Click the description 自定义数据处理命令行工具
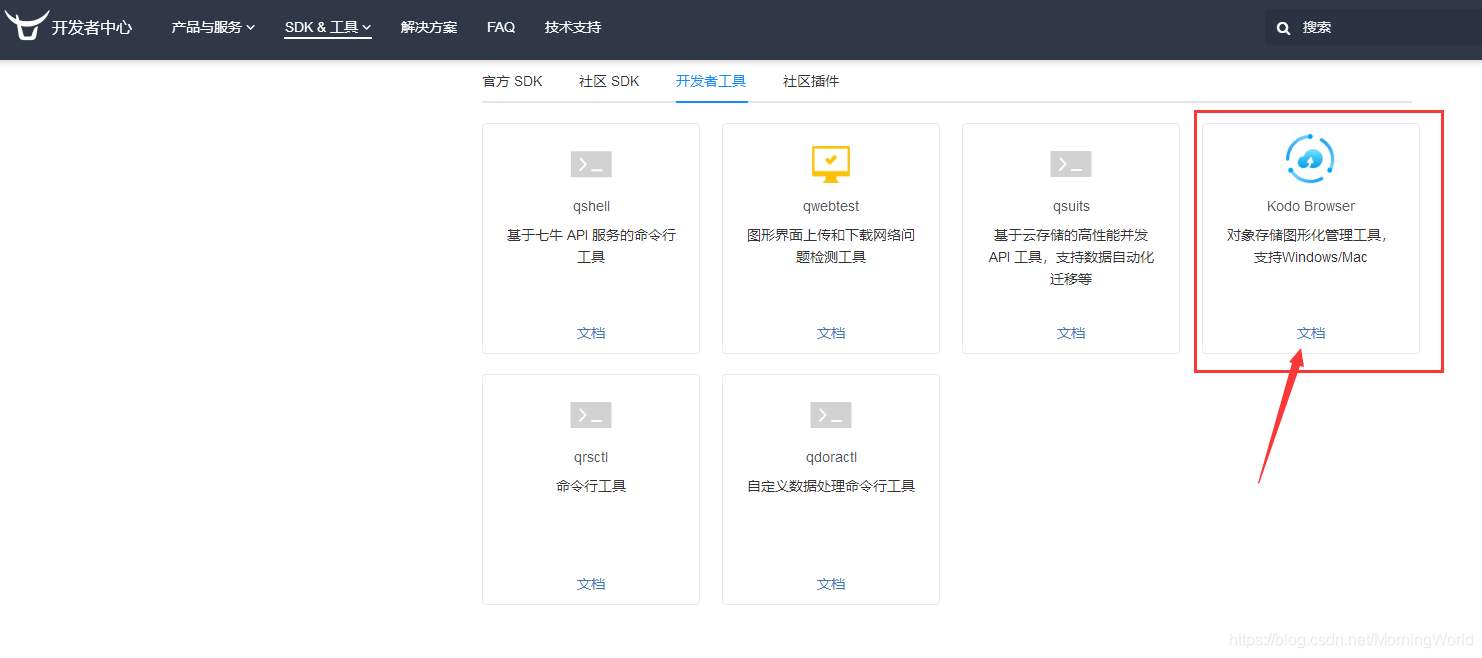 tap(831, 486)
